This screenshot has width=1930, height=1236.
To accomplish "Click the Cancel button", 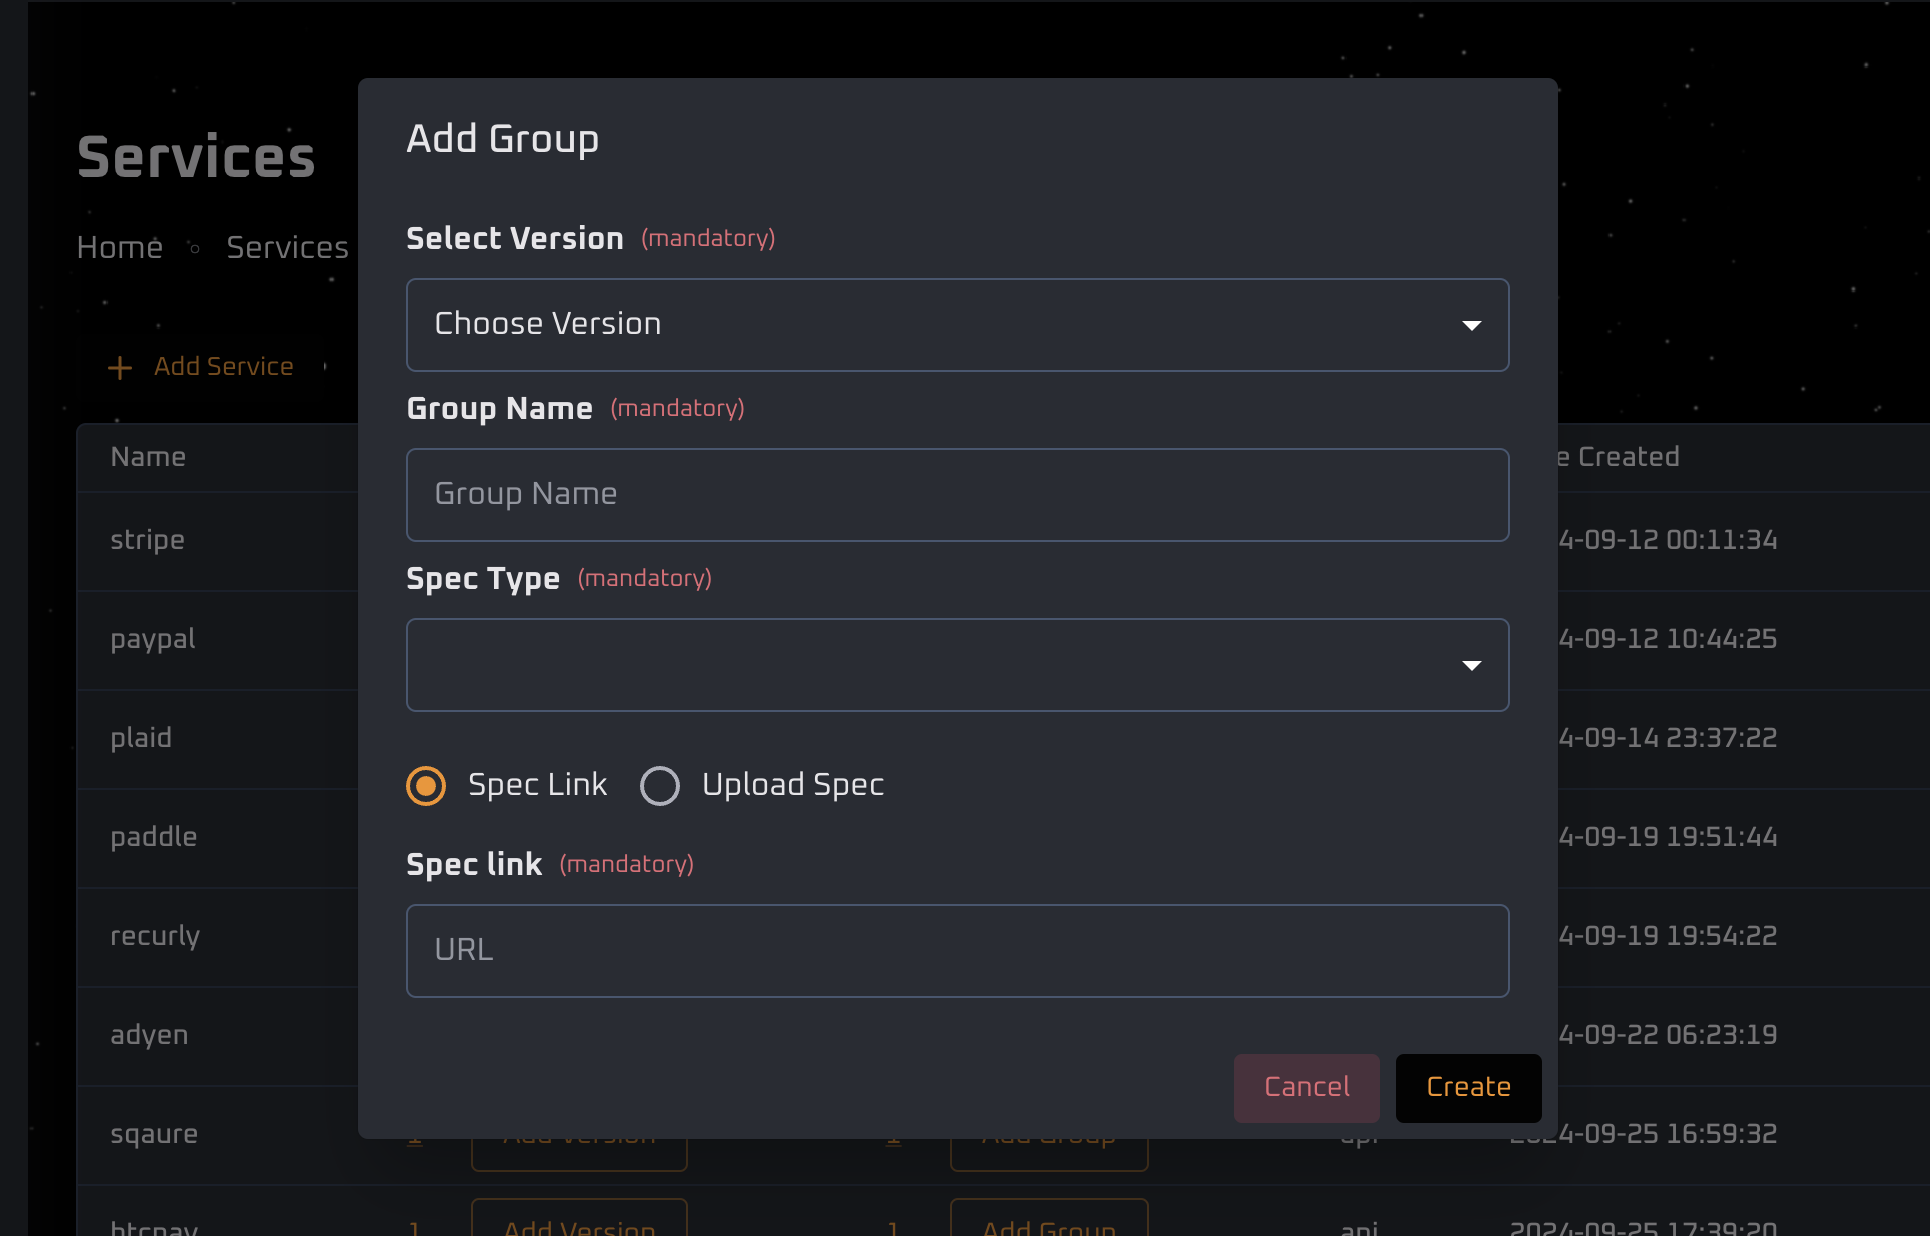I will 1307,1087.
